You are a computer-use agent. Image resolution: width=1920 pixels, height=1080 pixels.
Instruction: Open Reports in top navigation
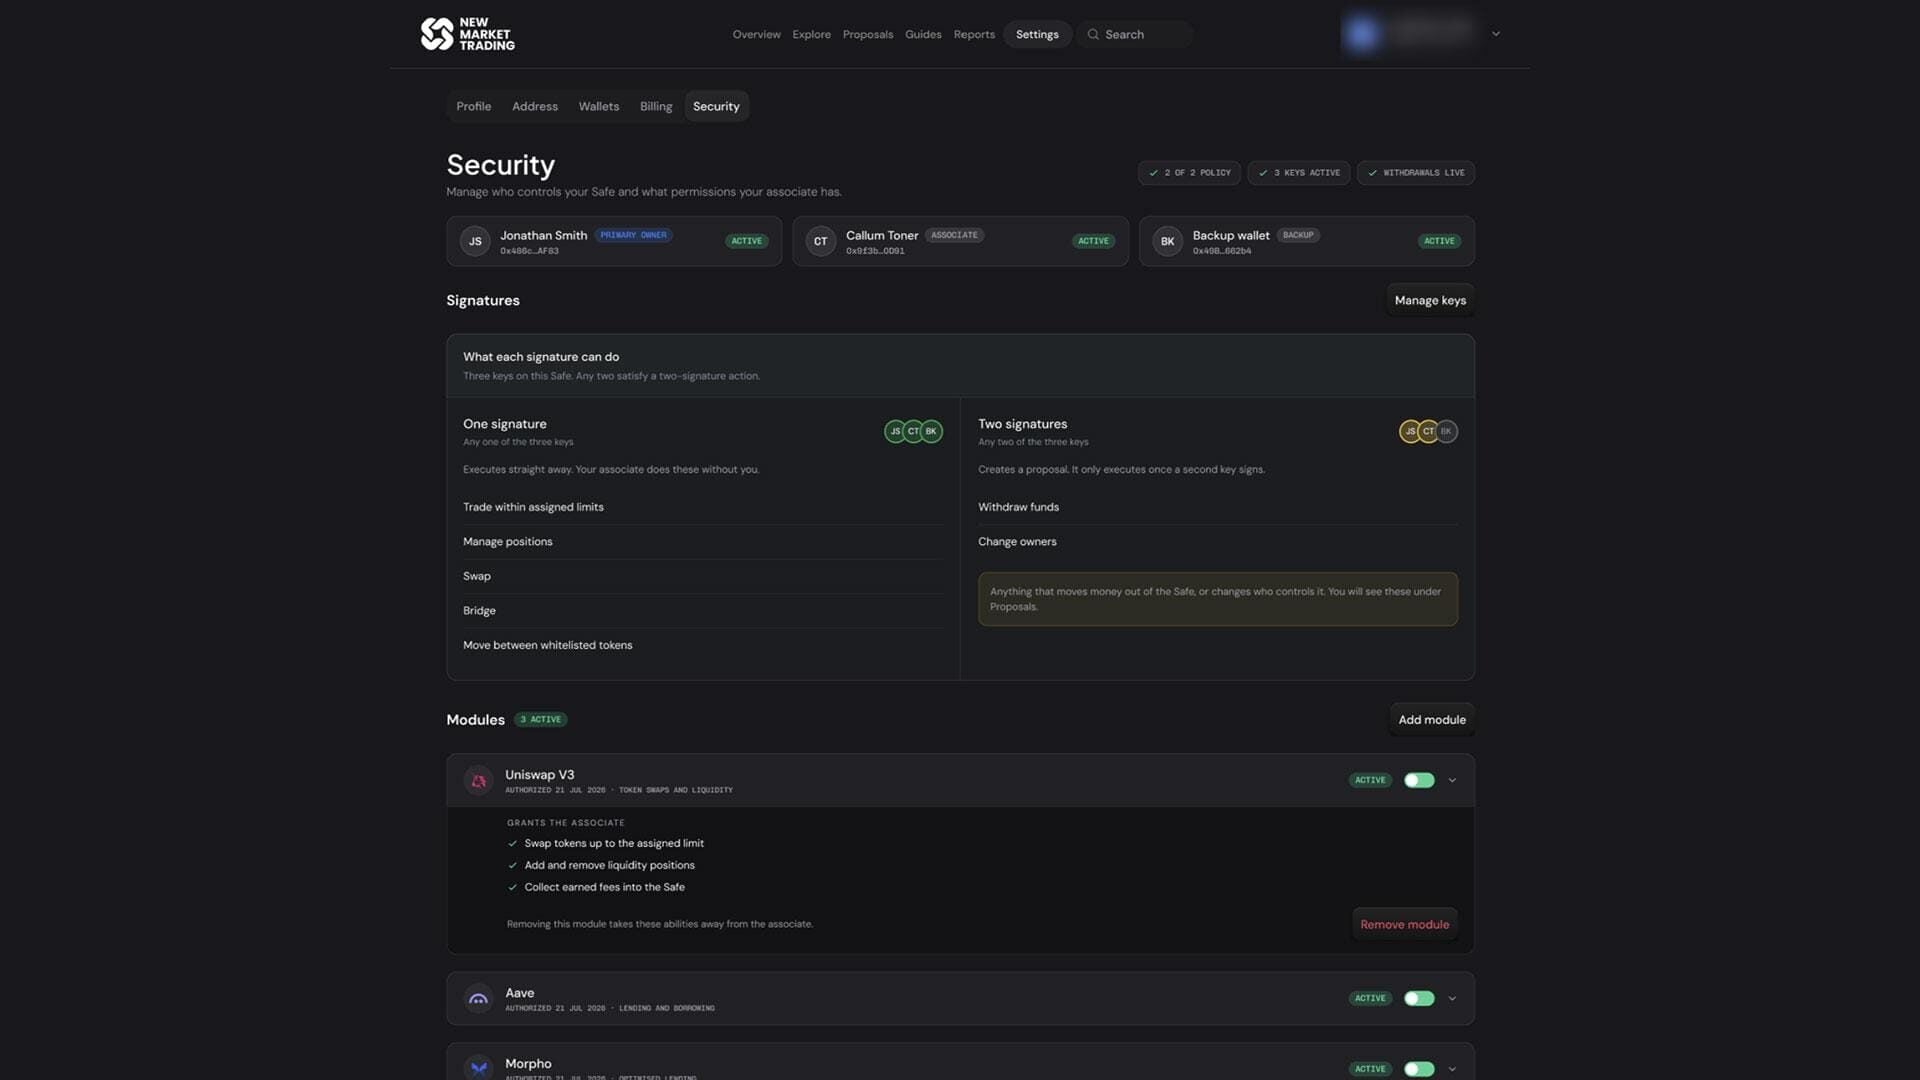pos(974,34)
